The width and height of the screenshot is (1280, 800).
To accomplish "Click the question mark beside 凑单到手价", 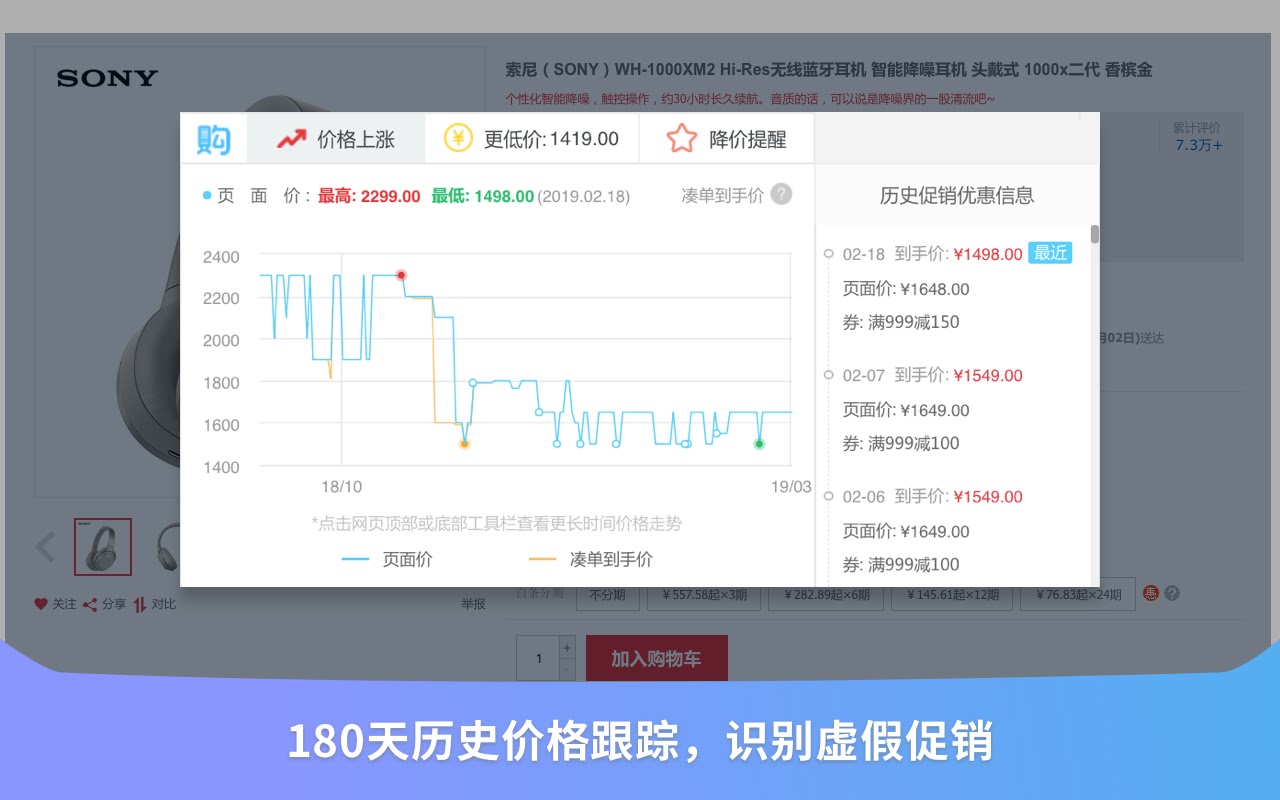I will [x=782, y=194].
